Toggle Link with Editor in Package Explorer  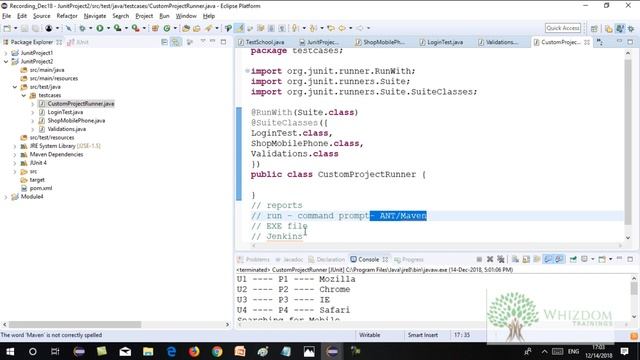click(176, 42)
